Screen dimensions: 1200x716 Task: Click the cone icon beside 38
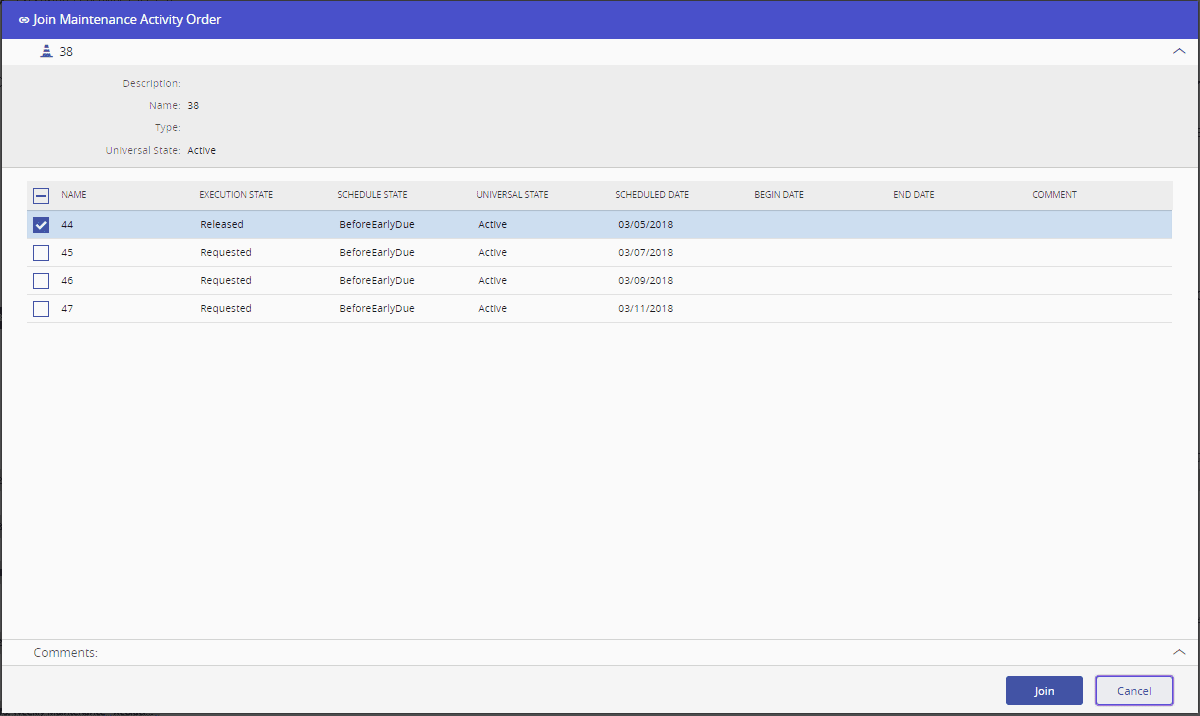[x=46, y=51]
